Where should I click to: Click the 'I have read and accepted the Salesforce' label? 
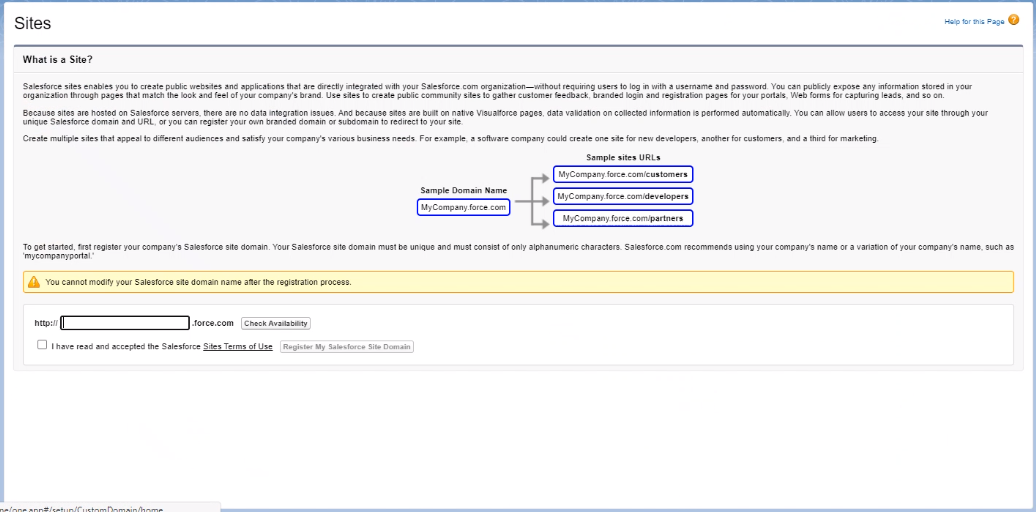pyautogui.click(x=126, y=347)
